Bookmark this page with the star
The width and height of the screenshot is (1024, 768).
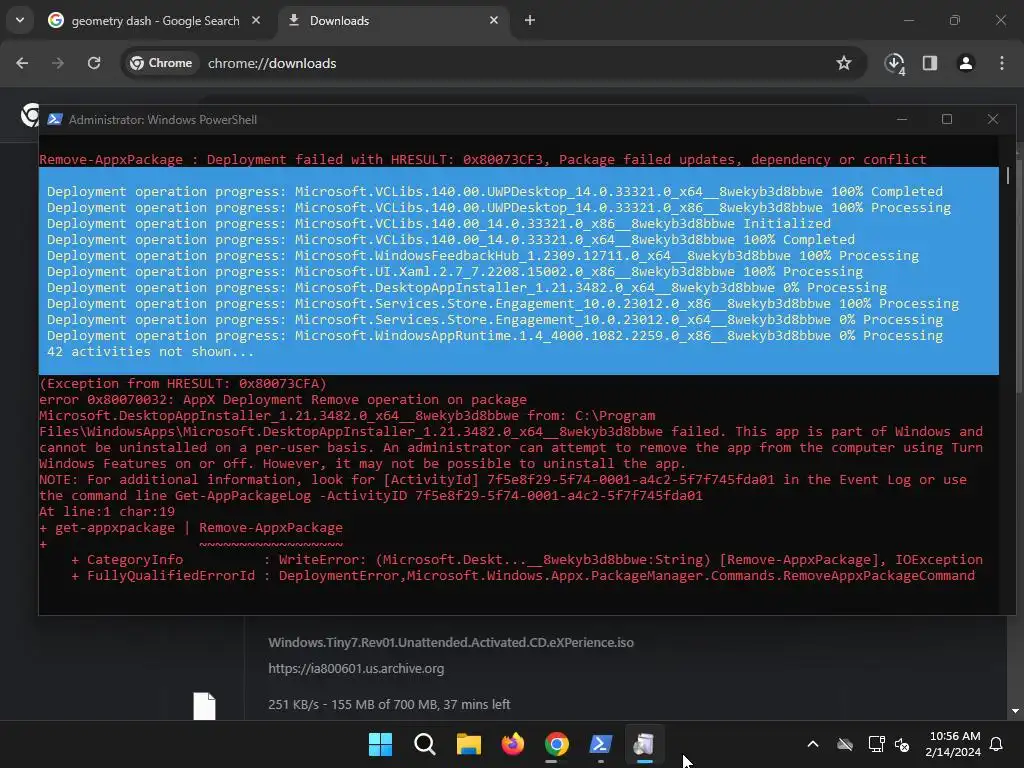(x=844, y=63)
